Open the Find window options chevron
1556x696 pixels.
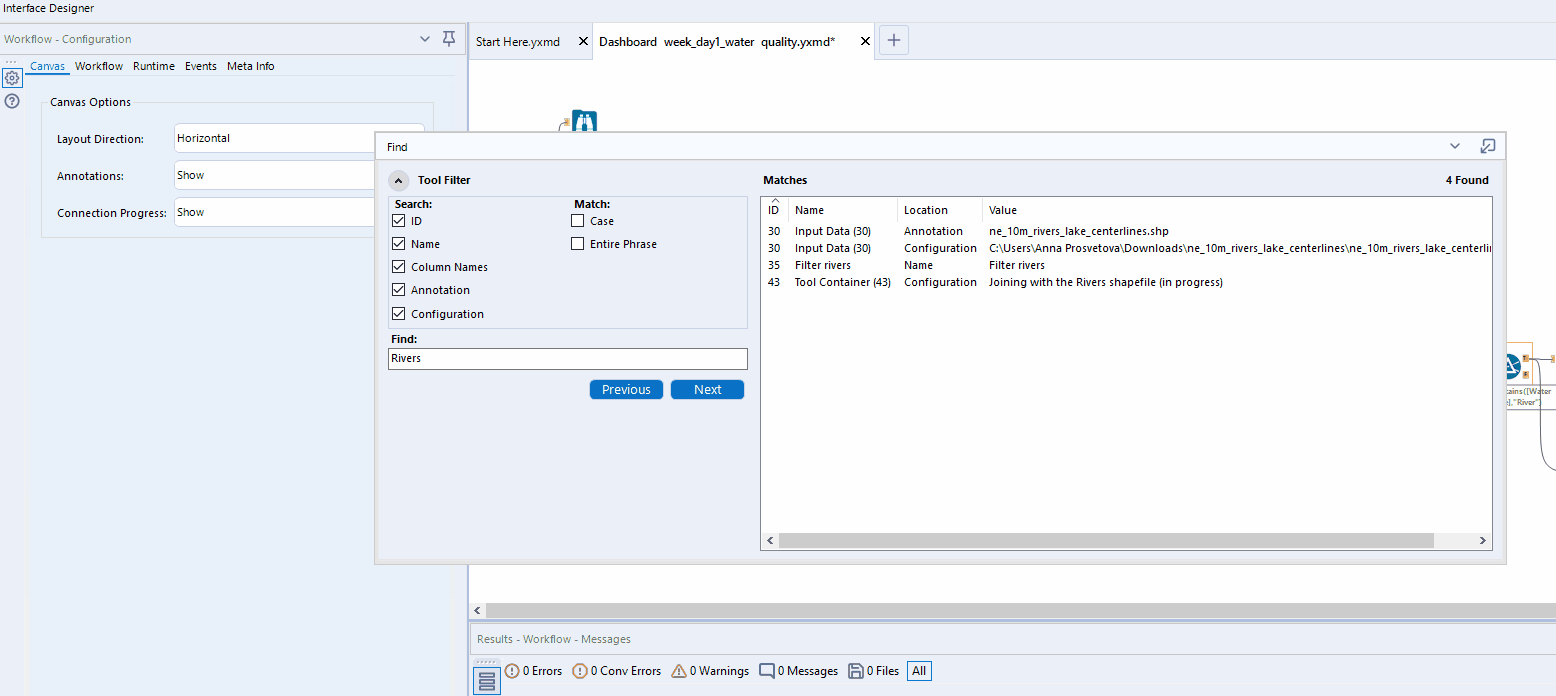click(1455, 146)
